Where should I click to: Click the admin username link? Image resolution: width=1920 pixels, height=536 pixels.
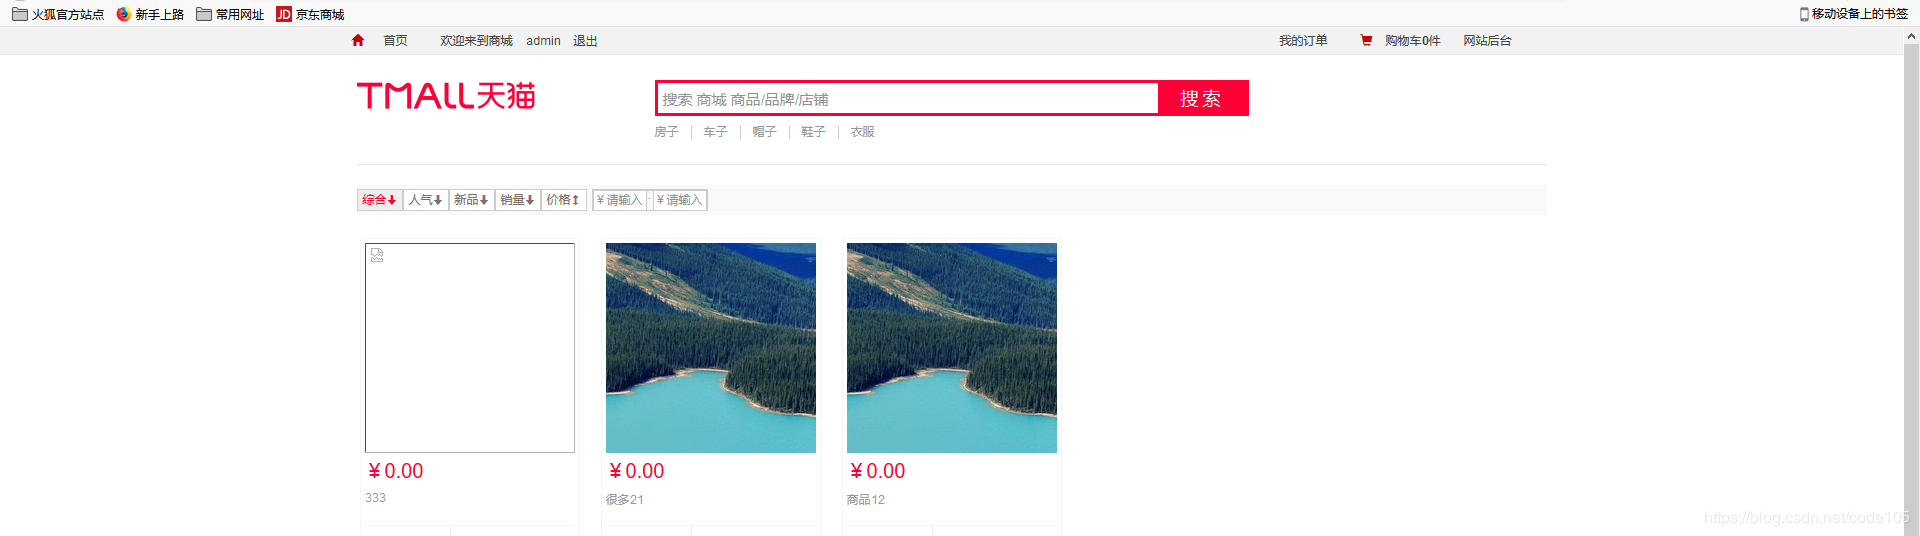543,41
